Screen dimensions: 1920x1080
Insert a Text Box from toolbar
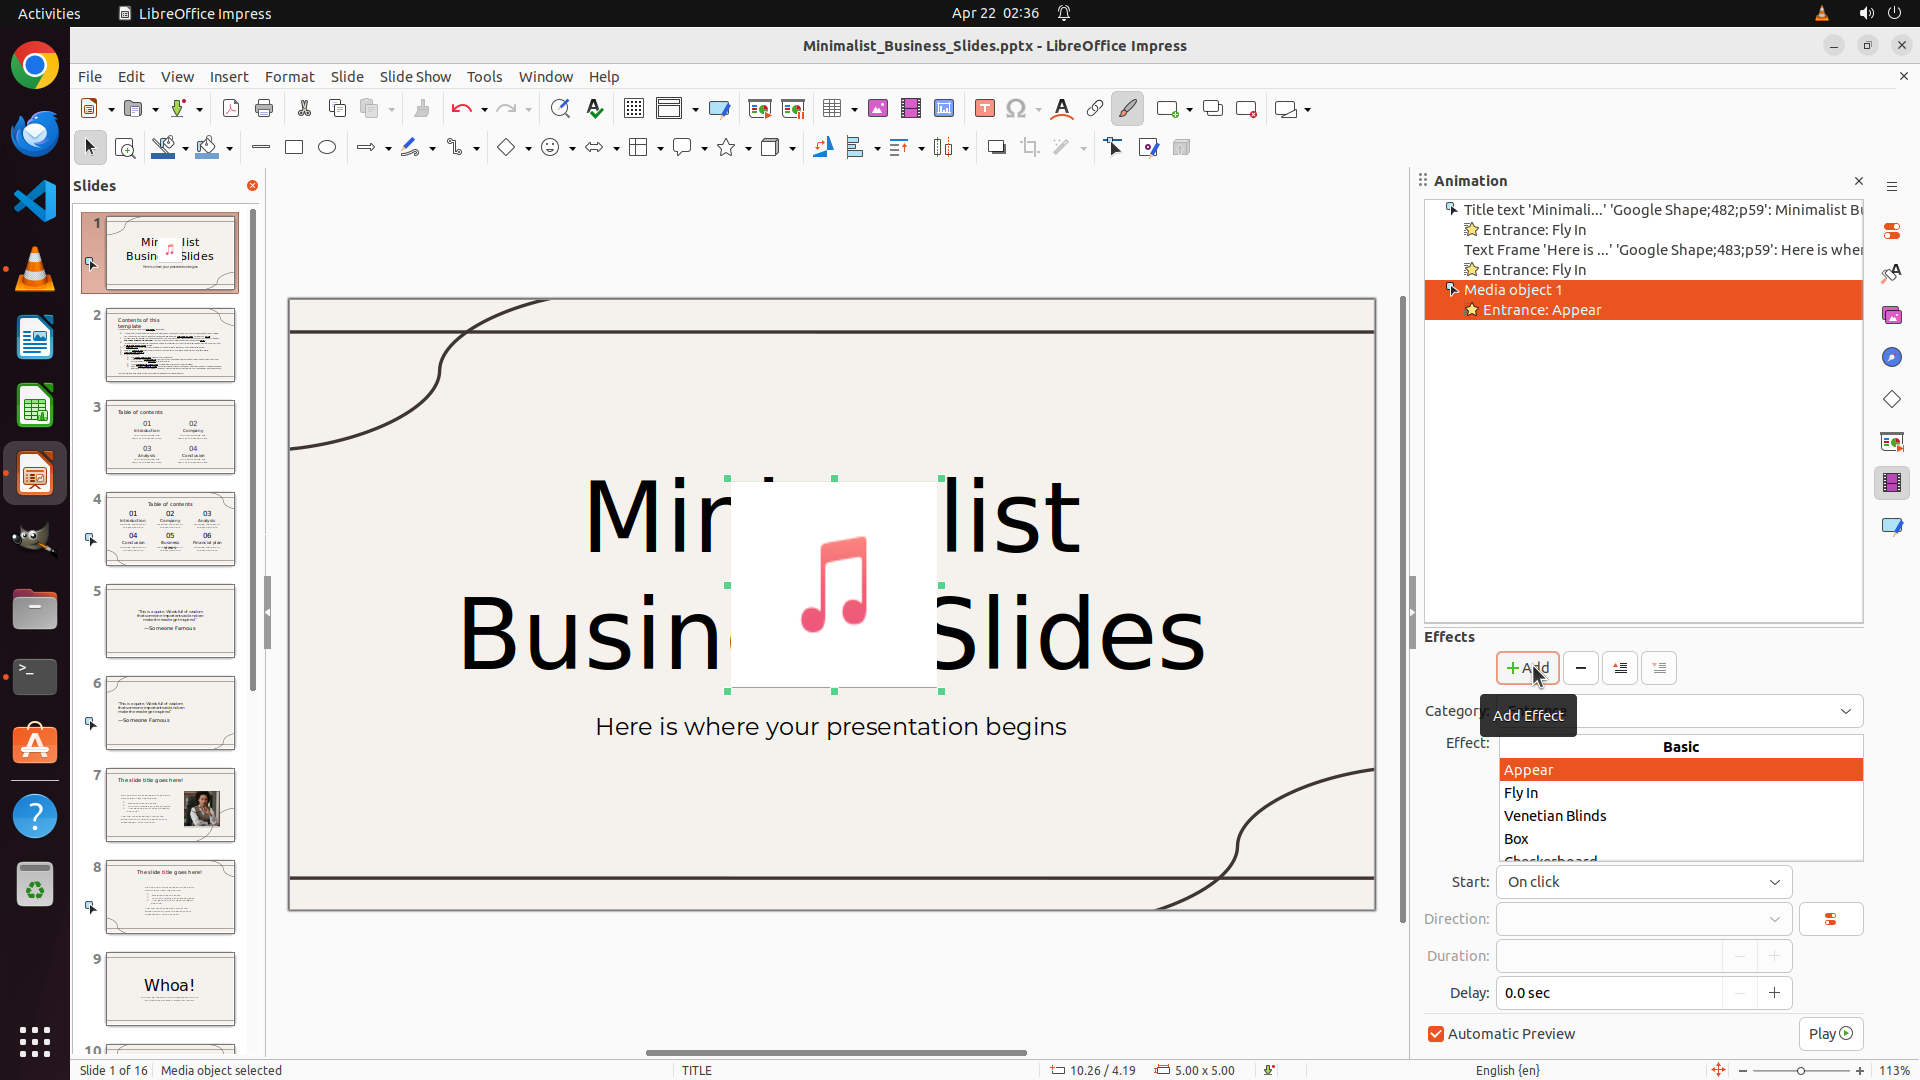click(984, 109)
